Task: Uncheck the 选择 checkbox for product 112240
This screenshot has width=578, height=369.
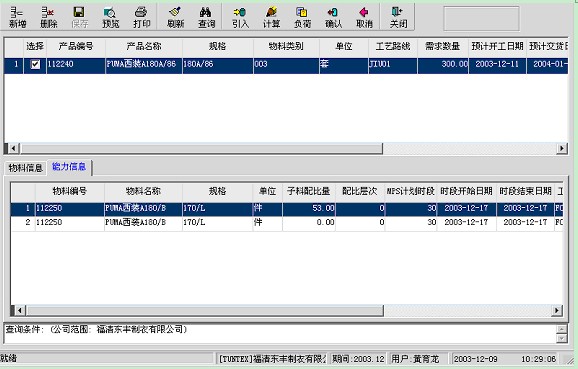Action: [35, 65]
